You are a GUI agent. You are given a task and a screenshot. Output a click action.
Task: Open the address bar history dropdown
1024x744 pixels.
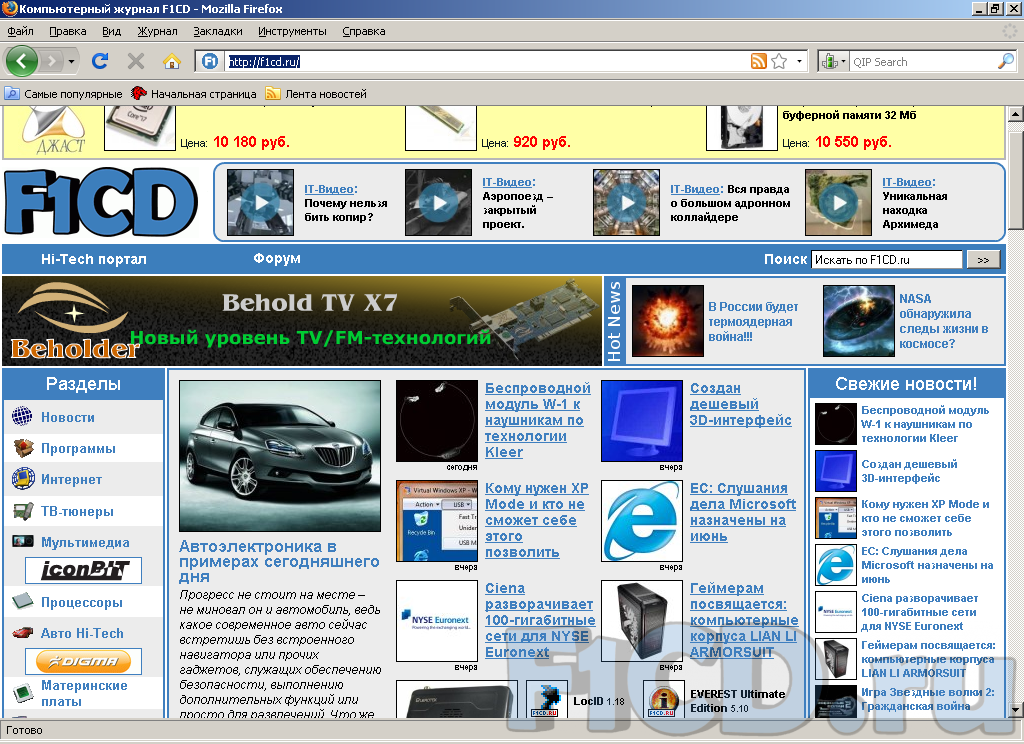tap(799, 61)
